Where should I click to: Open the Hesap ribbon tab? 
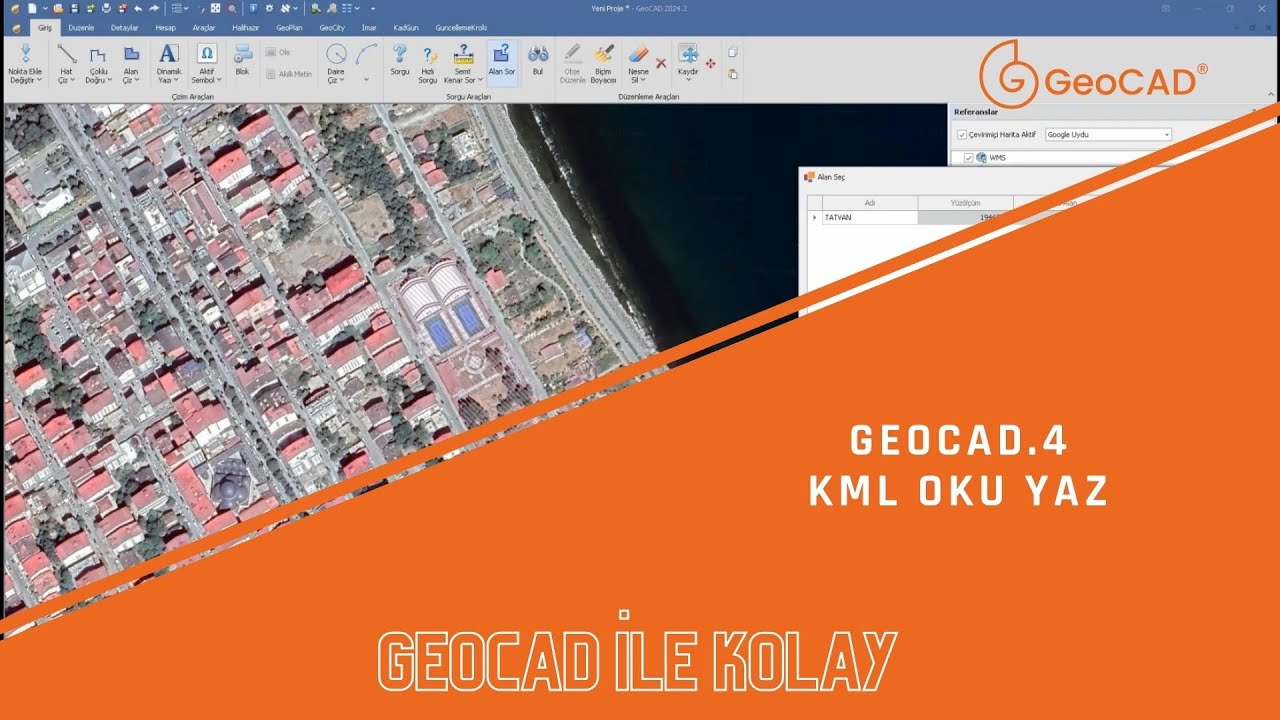(165, 28)
